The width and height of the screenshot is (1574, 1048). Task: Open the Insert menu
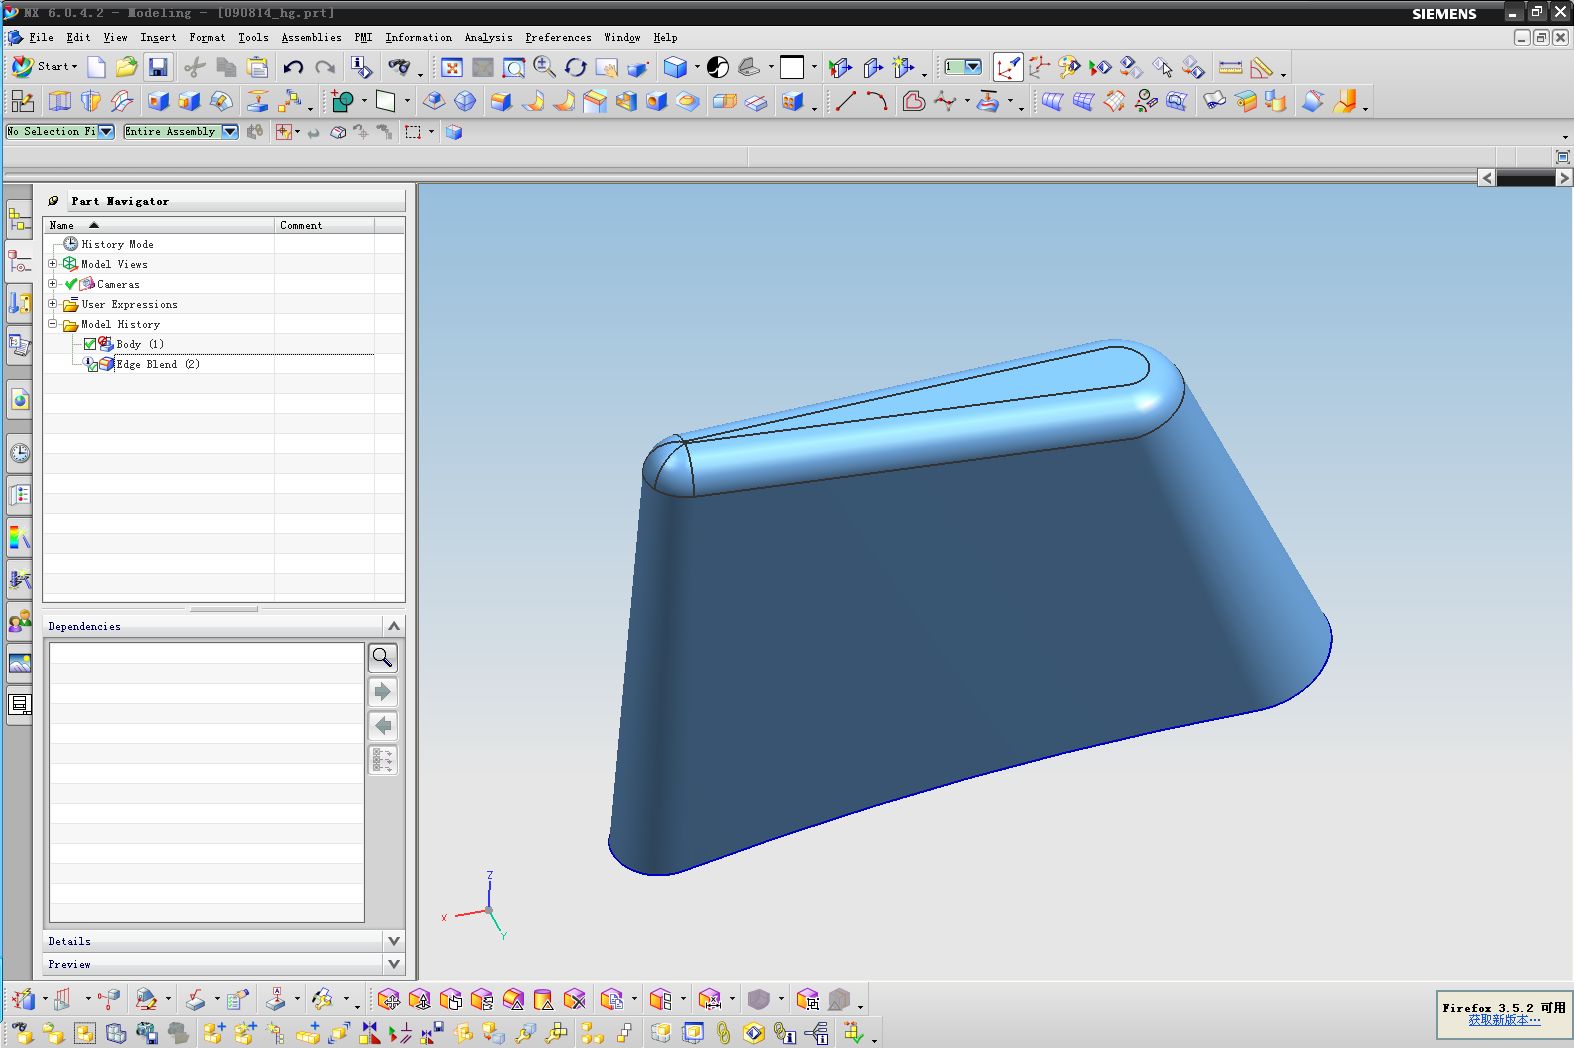(158, 37)
